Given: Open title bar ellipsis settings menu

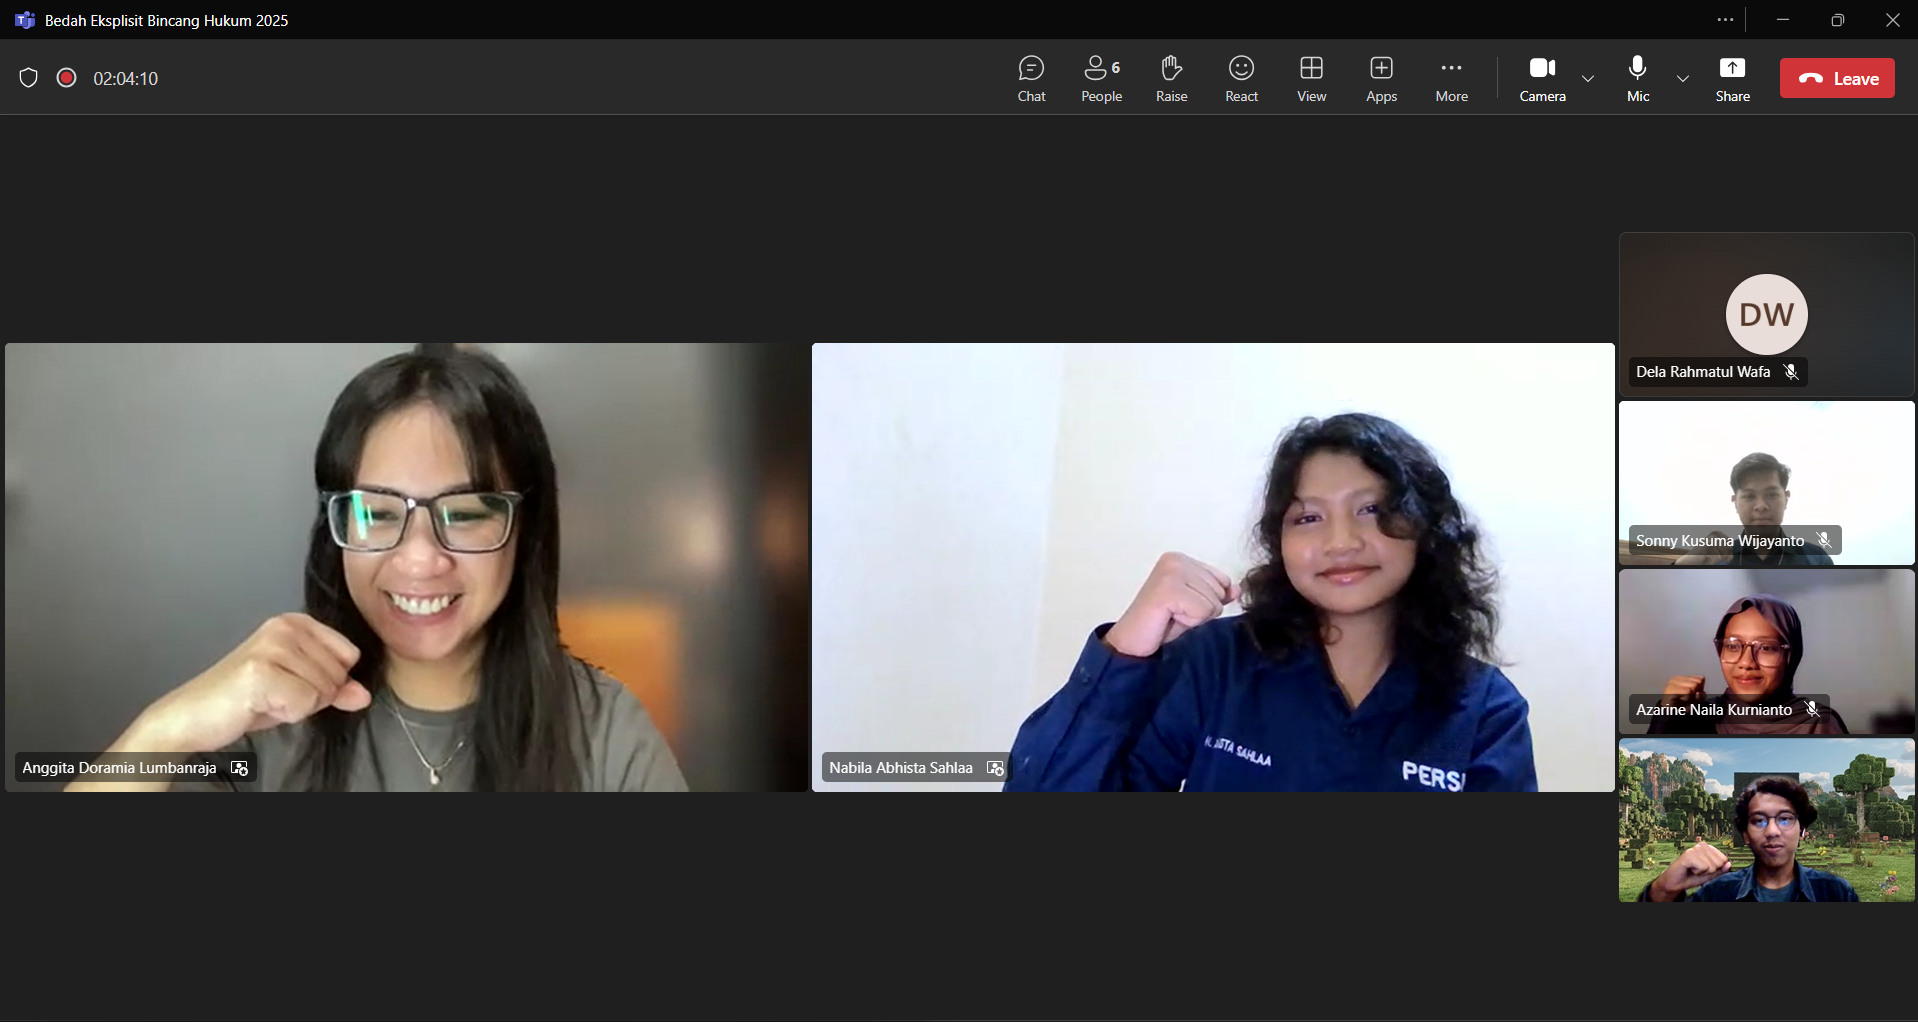Looking at the screenshot, I should (1725, 20).
